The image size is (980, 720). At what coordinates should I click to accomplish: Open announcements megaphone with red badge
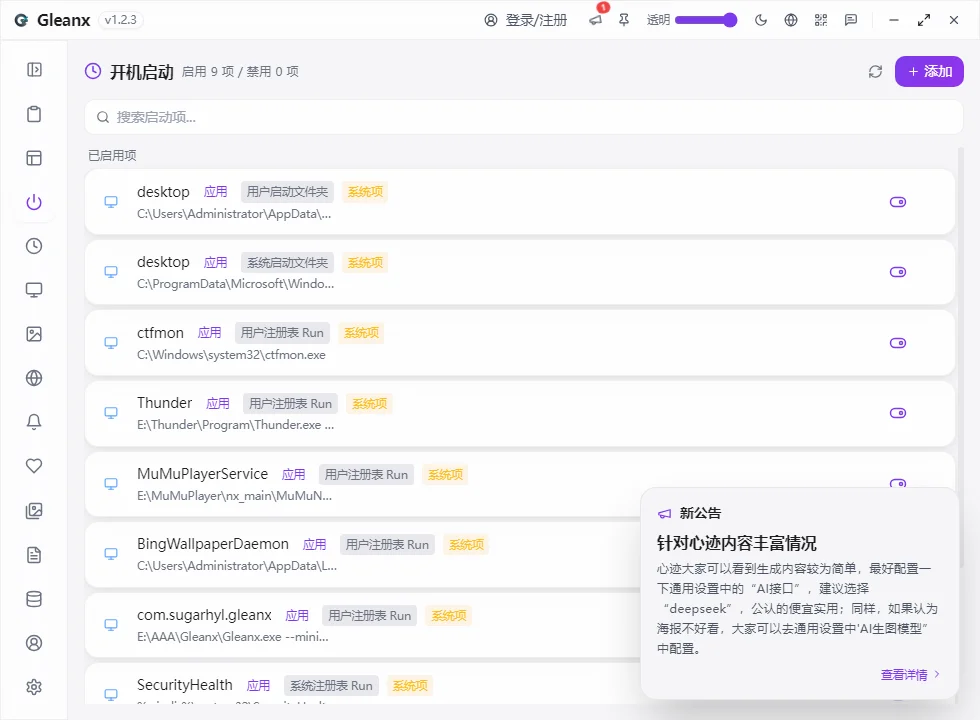pos(596,20)
